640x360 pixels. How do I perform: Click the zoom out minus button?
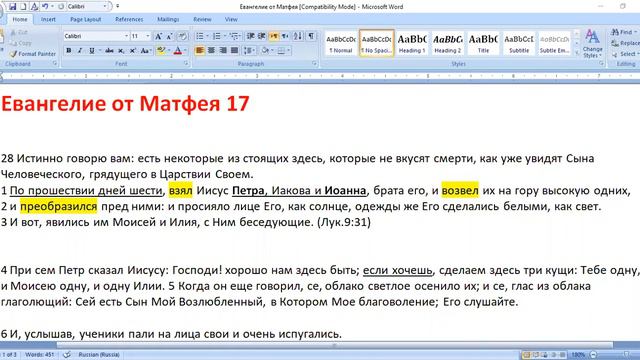click(593, 355)
